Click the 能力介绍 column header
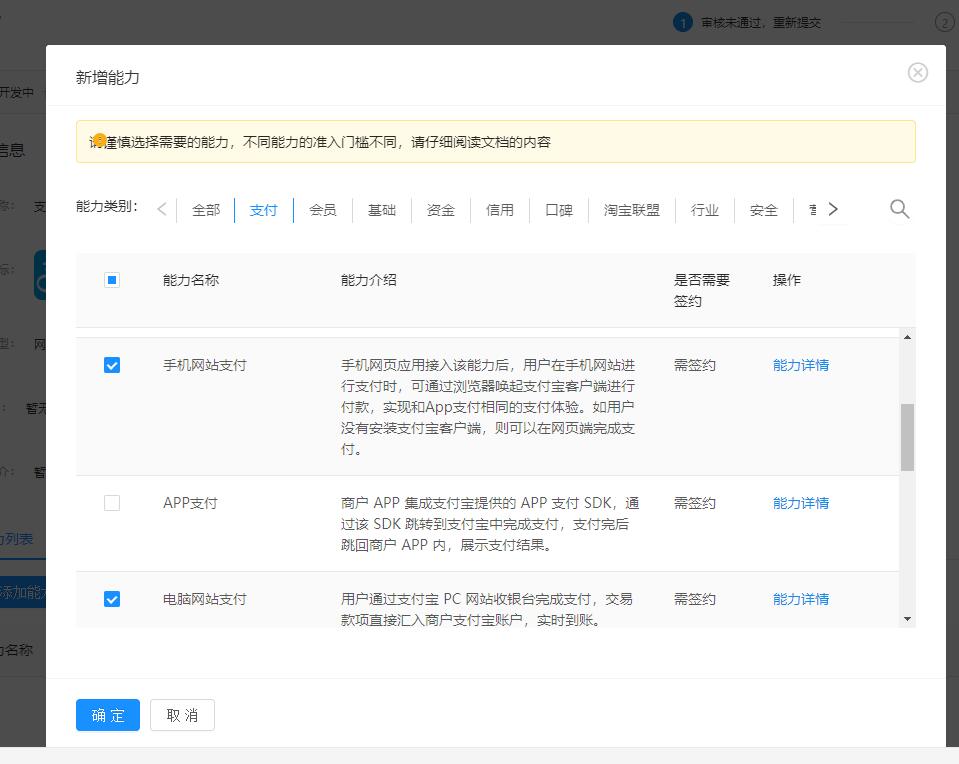The image size is (959, 764). tap(369, 280)
